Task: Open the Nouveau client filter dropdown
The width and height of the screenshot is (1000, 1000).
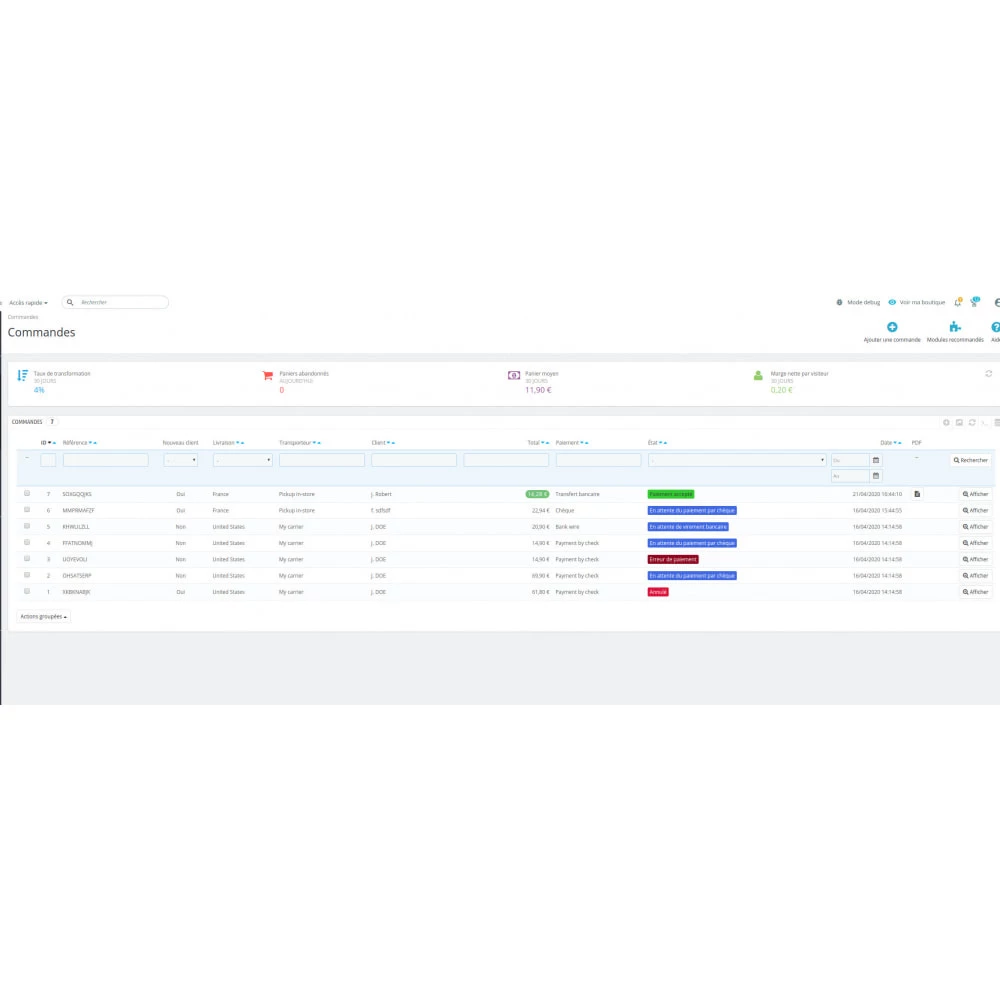Action: click(x=180, y=460)
